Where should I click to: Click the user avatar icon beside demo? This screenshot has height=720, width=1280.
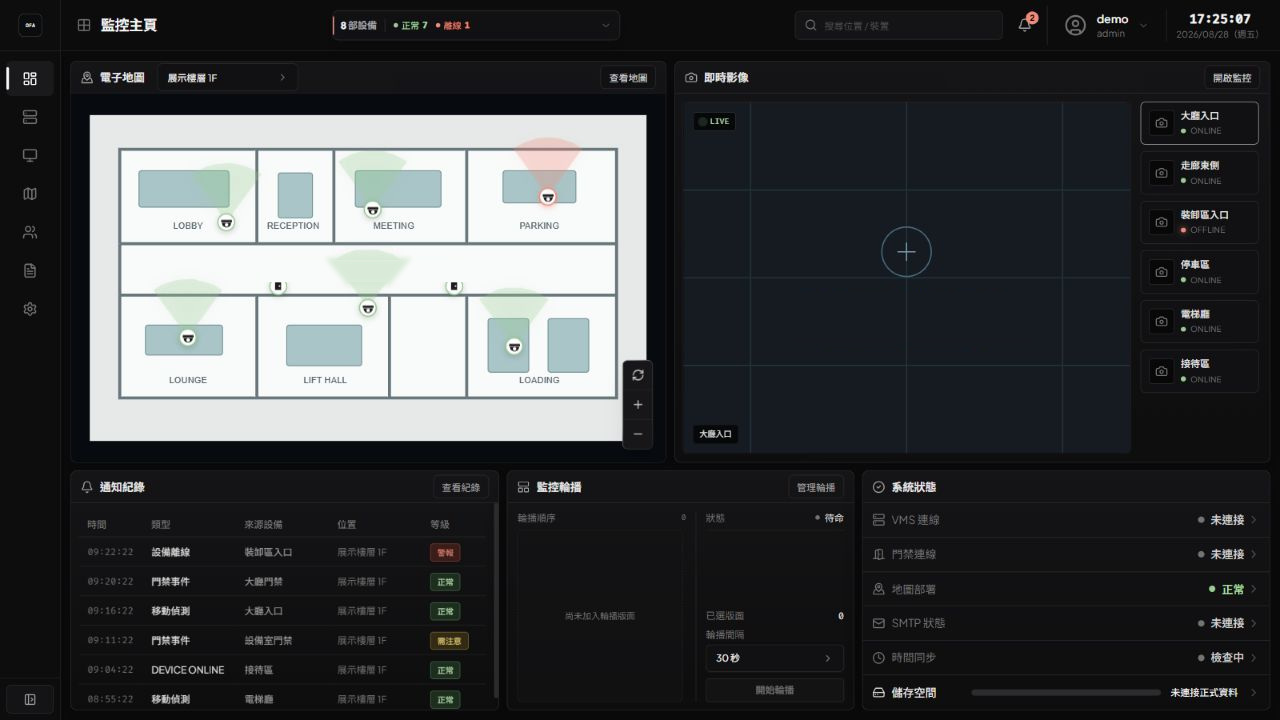click(1076, 26)
